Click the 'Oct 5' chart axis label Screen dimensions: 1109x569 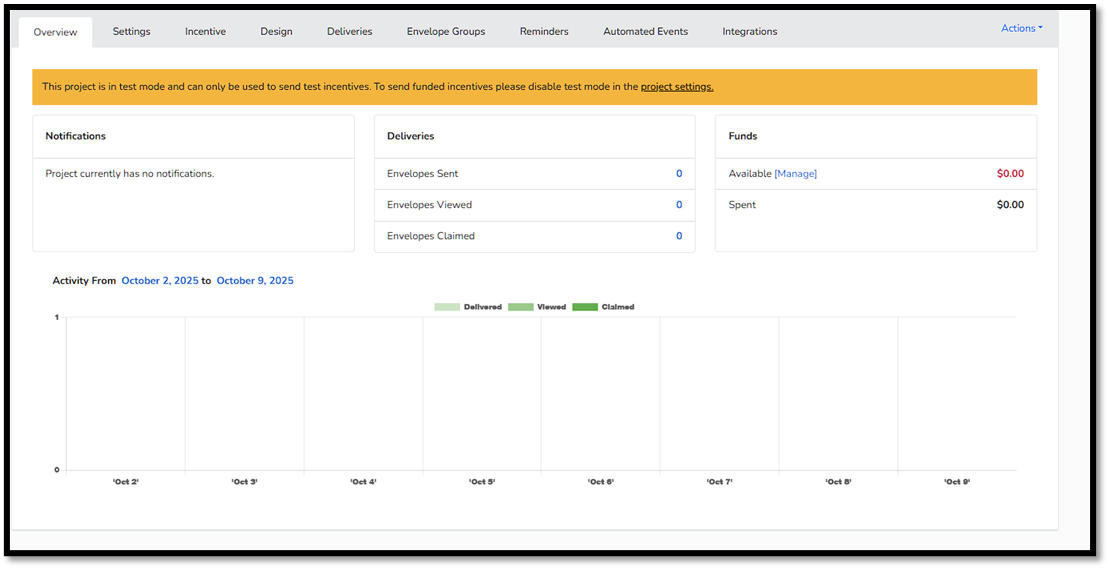tap(482, 481)
